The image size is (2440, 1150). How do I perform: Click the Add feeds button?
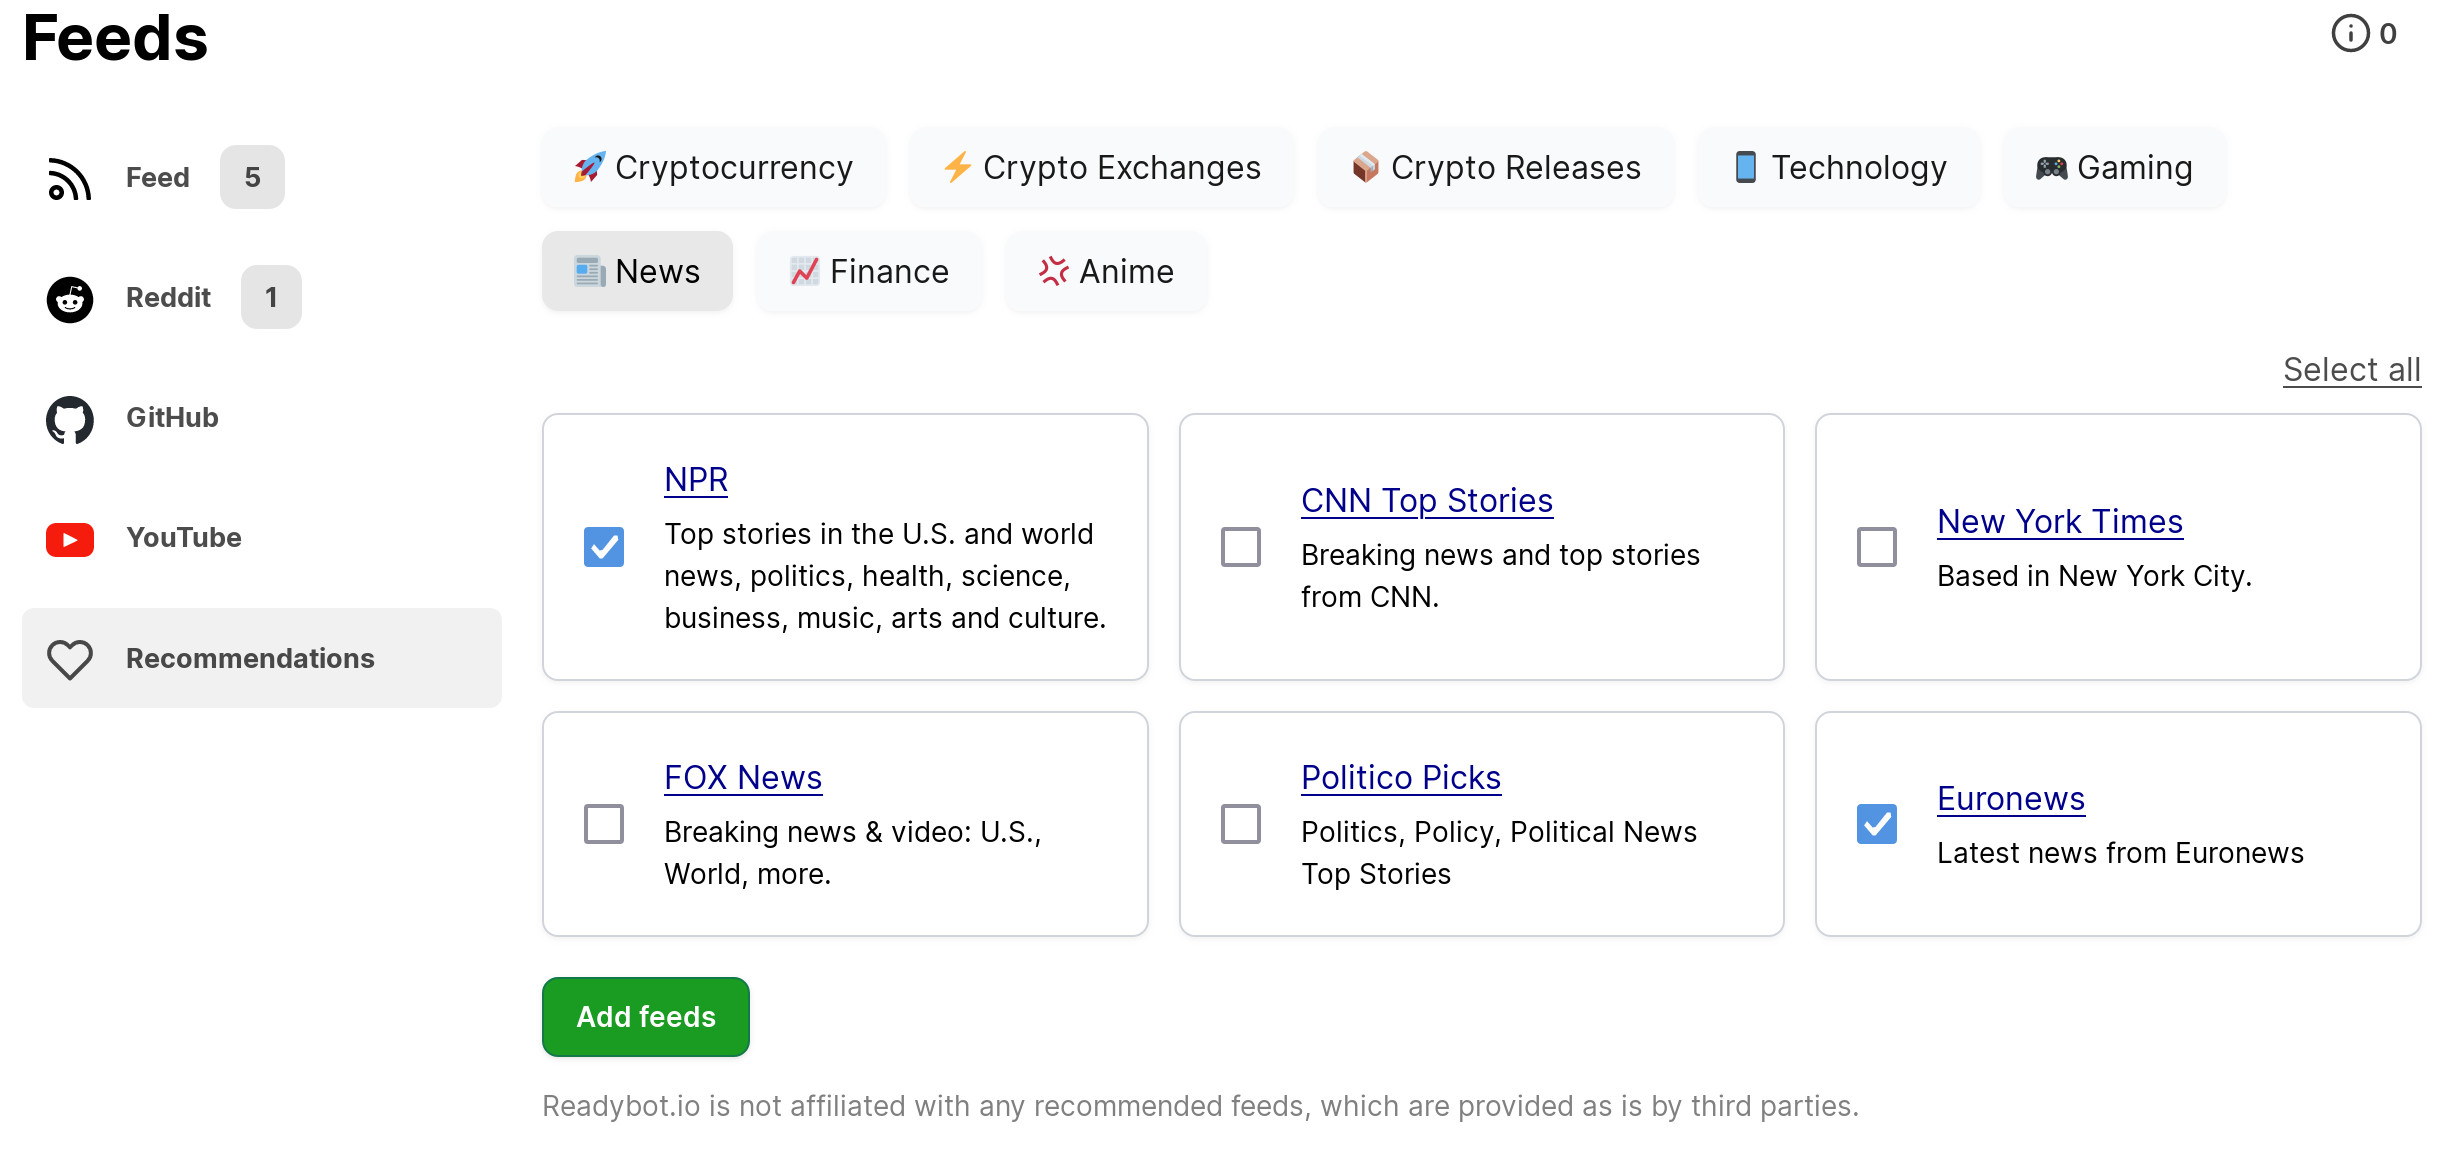coord(645,1016)
